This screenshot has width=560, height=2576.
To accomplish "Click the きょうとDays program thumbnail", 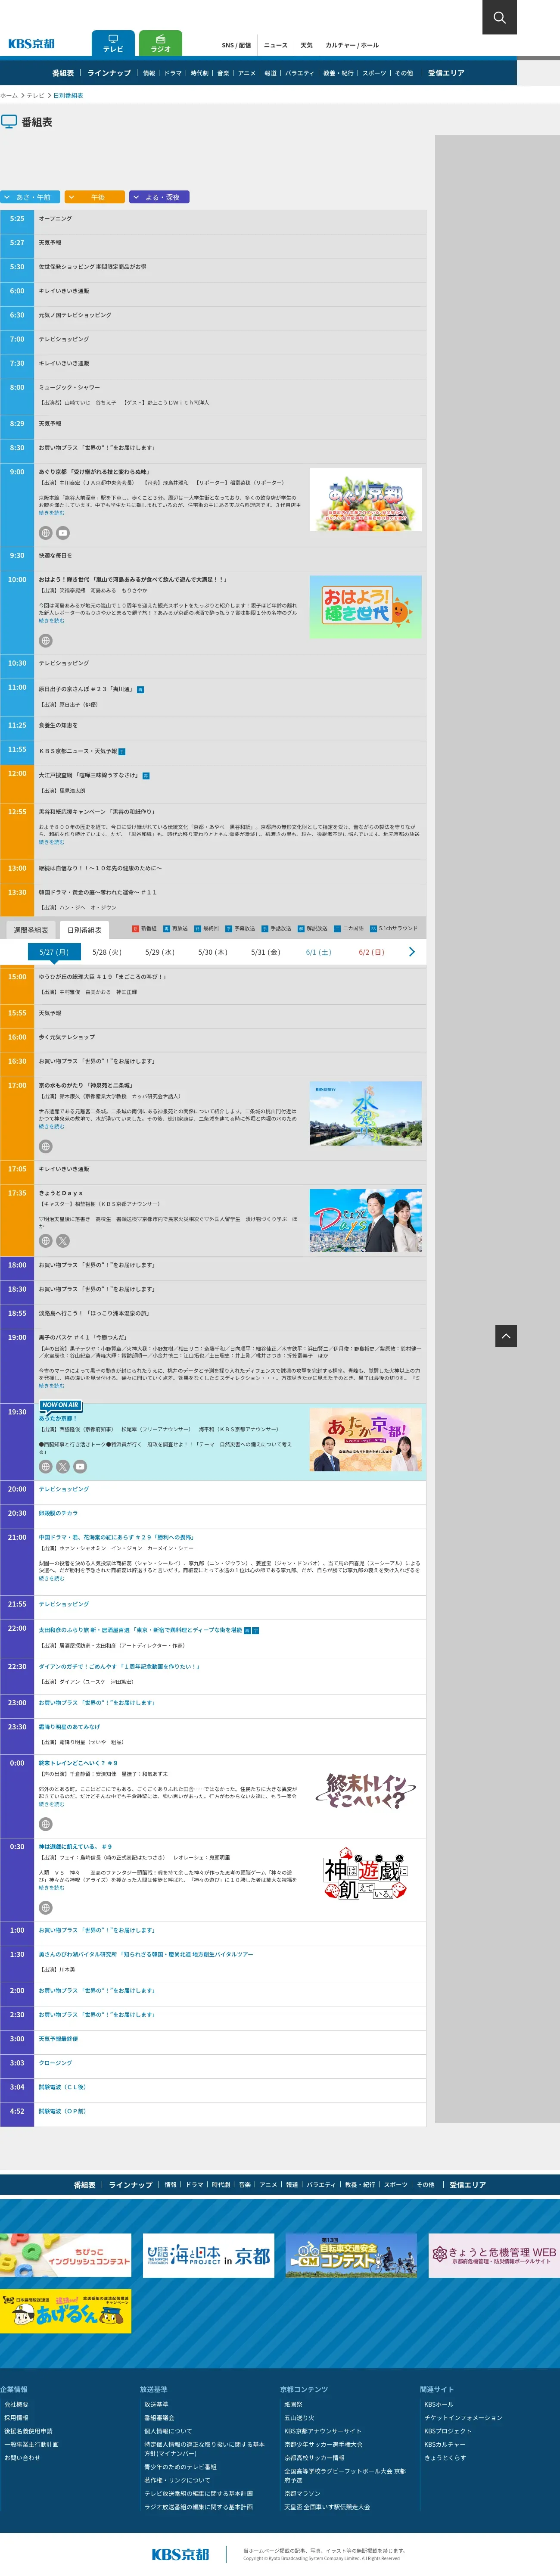I will (x=365, y=1221).
